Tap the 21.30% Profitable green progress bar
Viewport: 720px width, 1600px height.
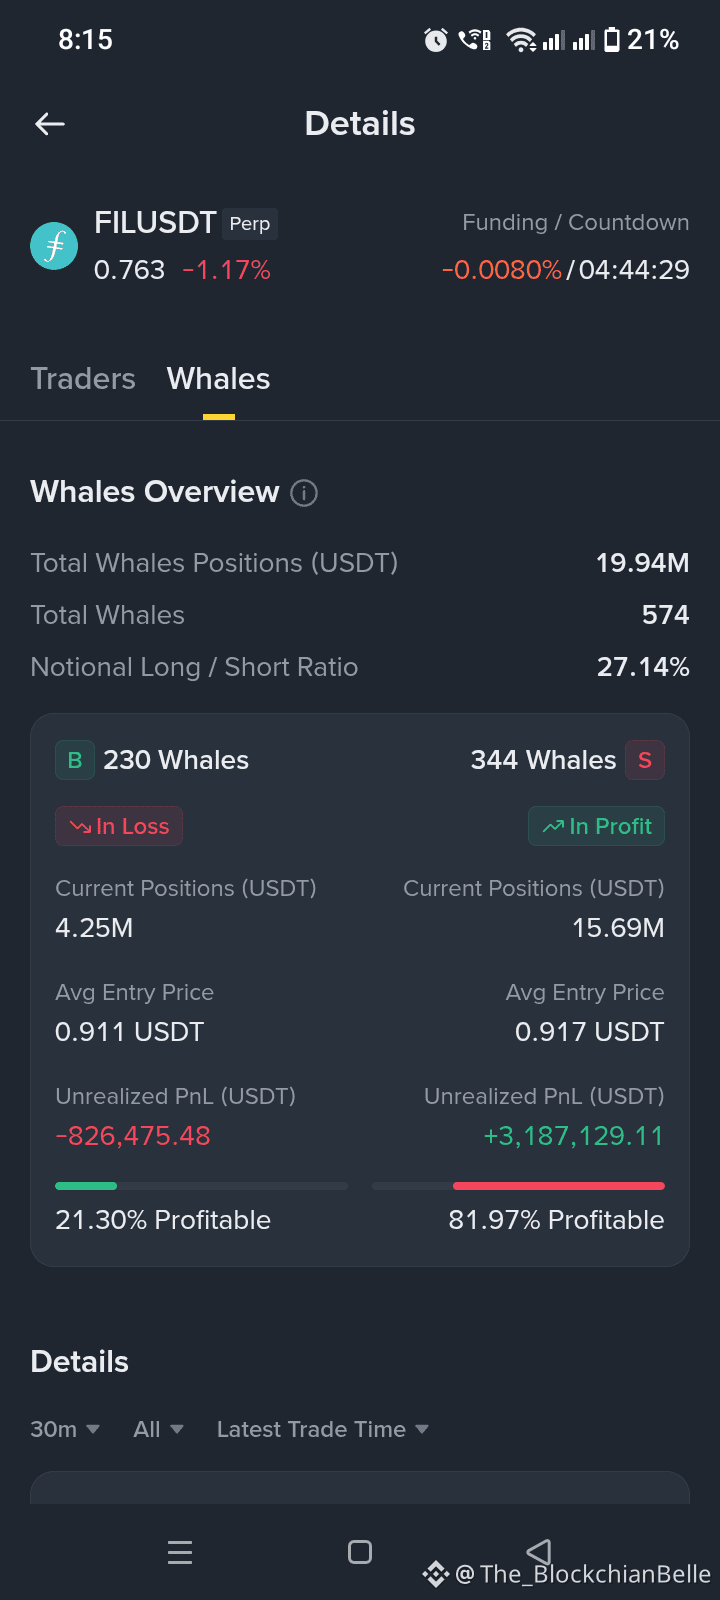click(x=201, y=1186)
